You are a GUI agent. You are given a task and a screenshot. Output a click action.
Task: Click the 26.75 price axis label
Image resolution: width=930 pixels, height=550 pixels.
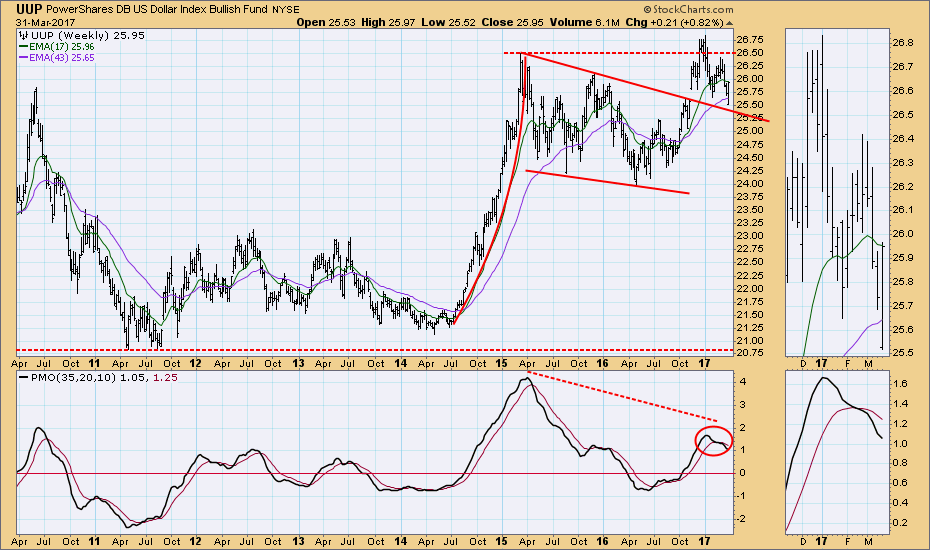(x=750, y=40)
